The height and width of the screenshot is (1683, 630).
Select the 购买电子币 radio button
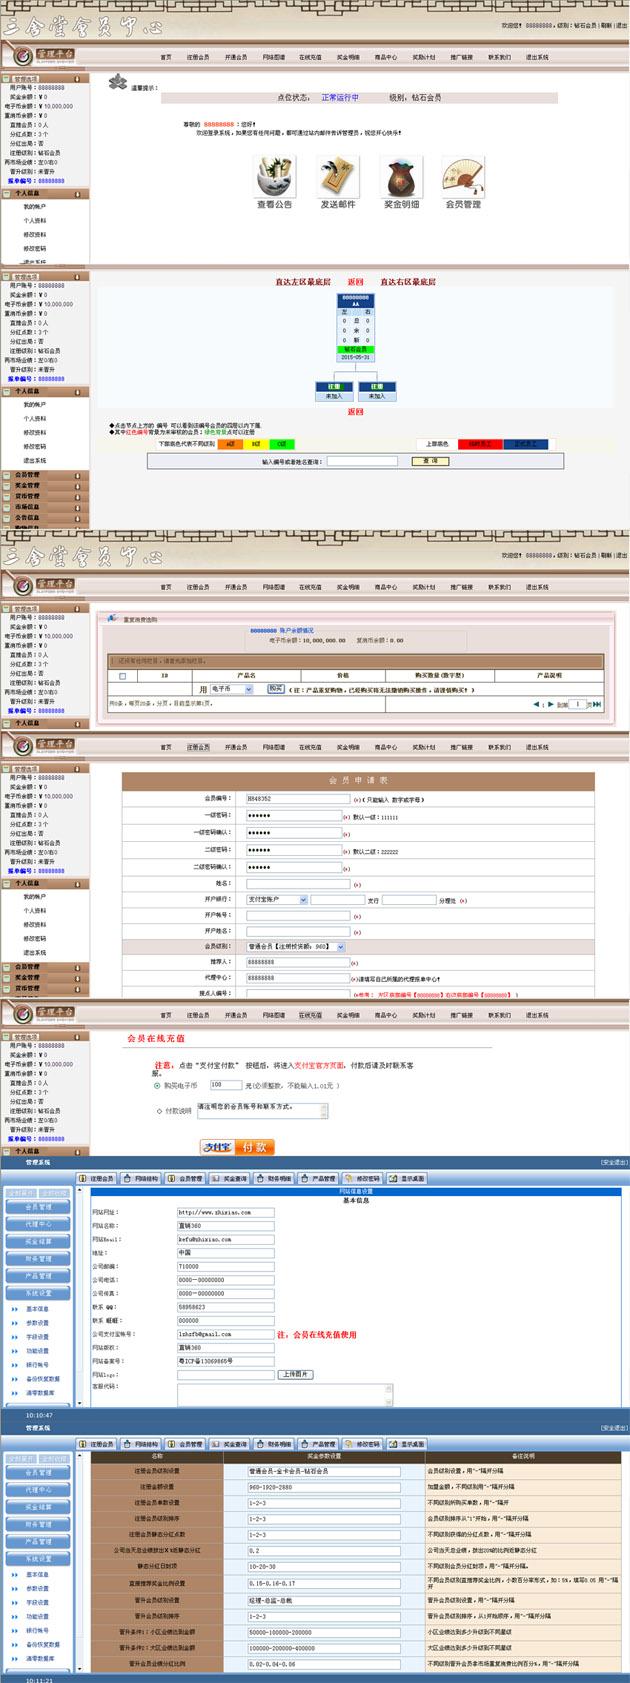click(x=157, y=1085)
